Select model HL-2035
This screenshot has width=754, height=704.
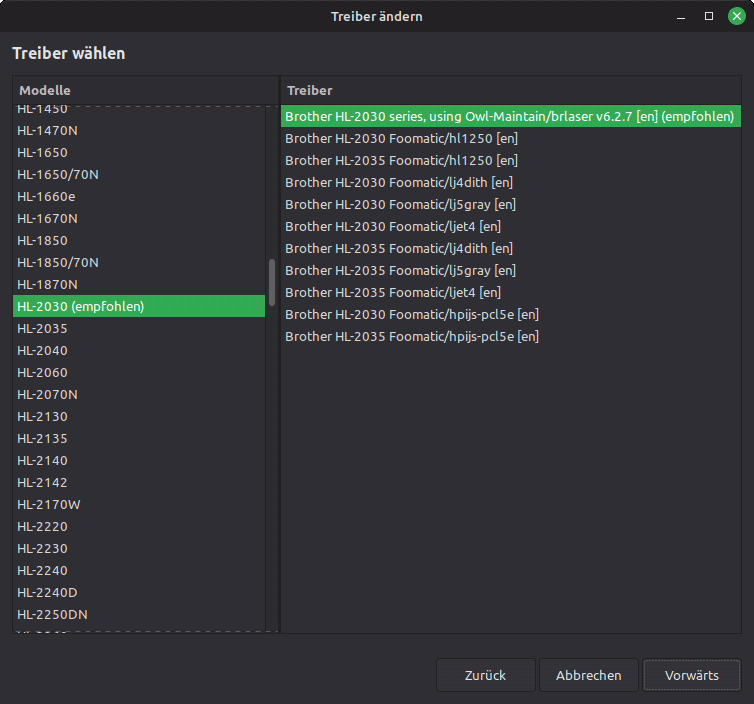click(x=139, y=328)
